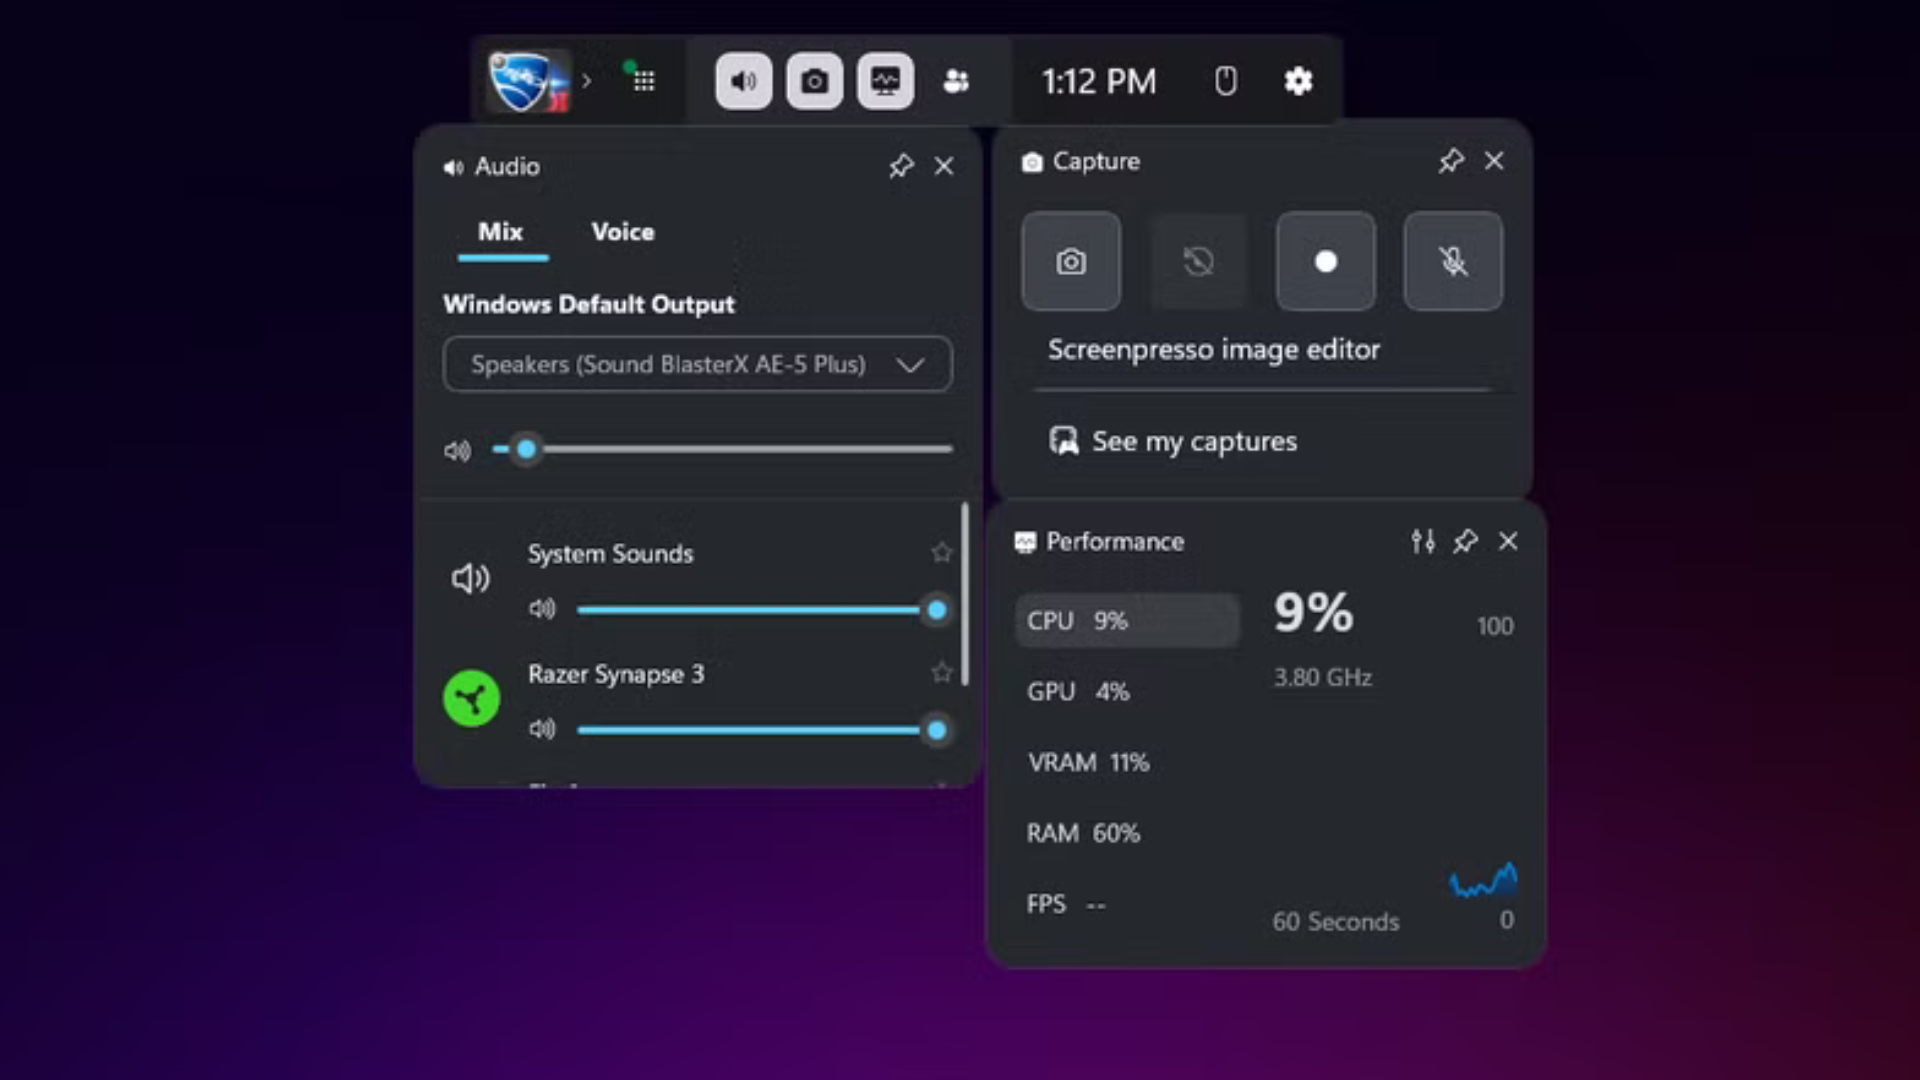Open the widget menu grid icon

pyautogui.click(x=643, y=81)
